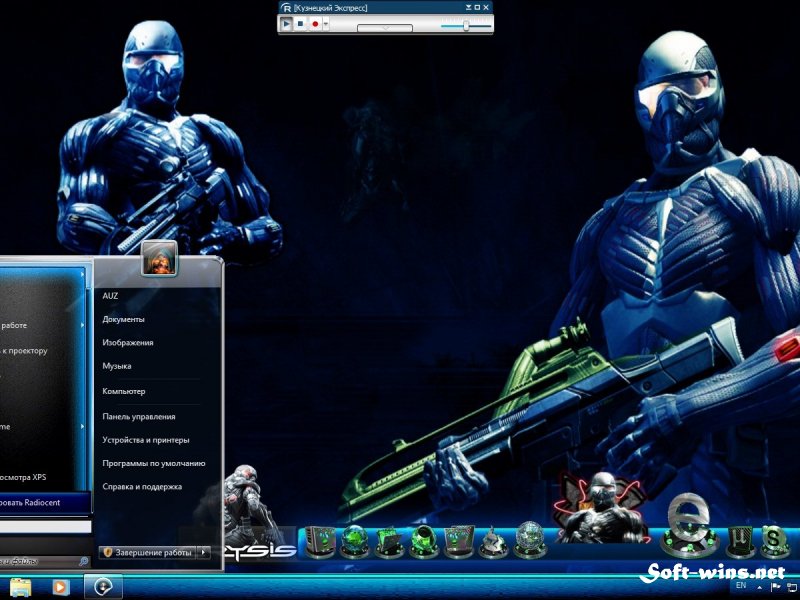This screenshot has height=600, width=800.
Task: Collapse Radiocent to tray with arrow button
Action: (468, 7)
